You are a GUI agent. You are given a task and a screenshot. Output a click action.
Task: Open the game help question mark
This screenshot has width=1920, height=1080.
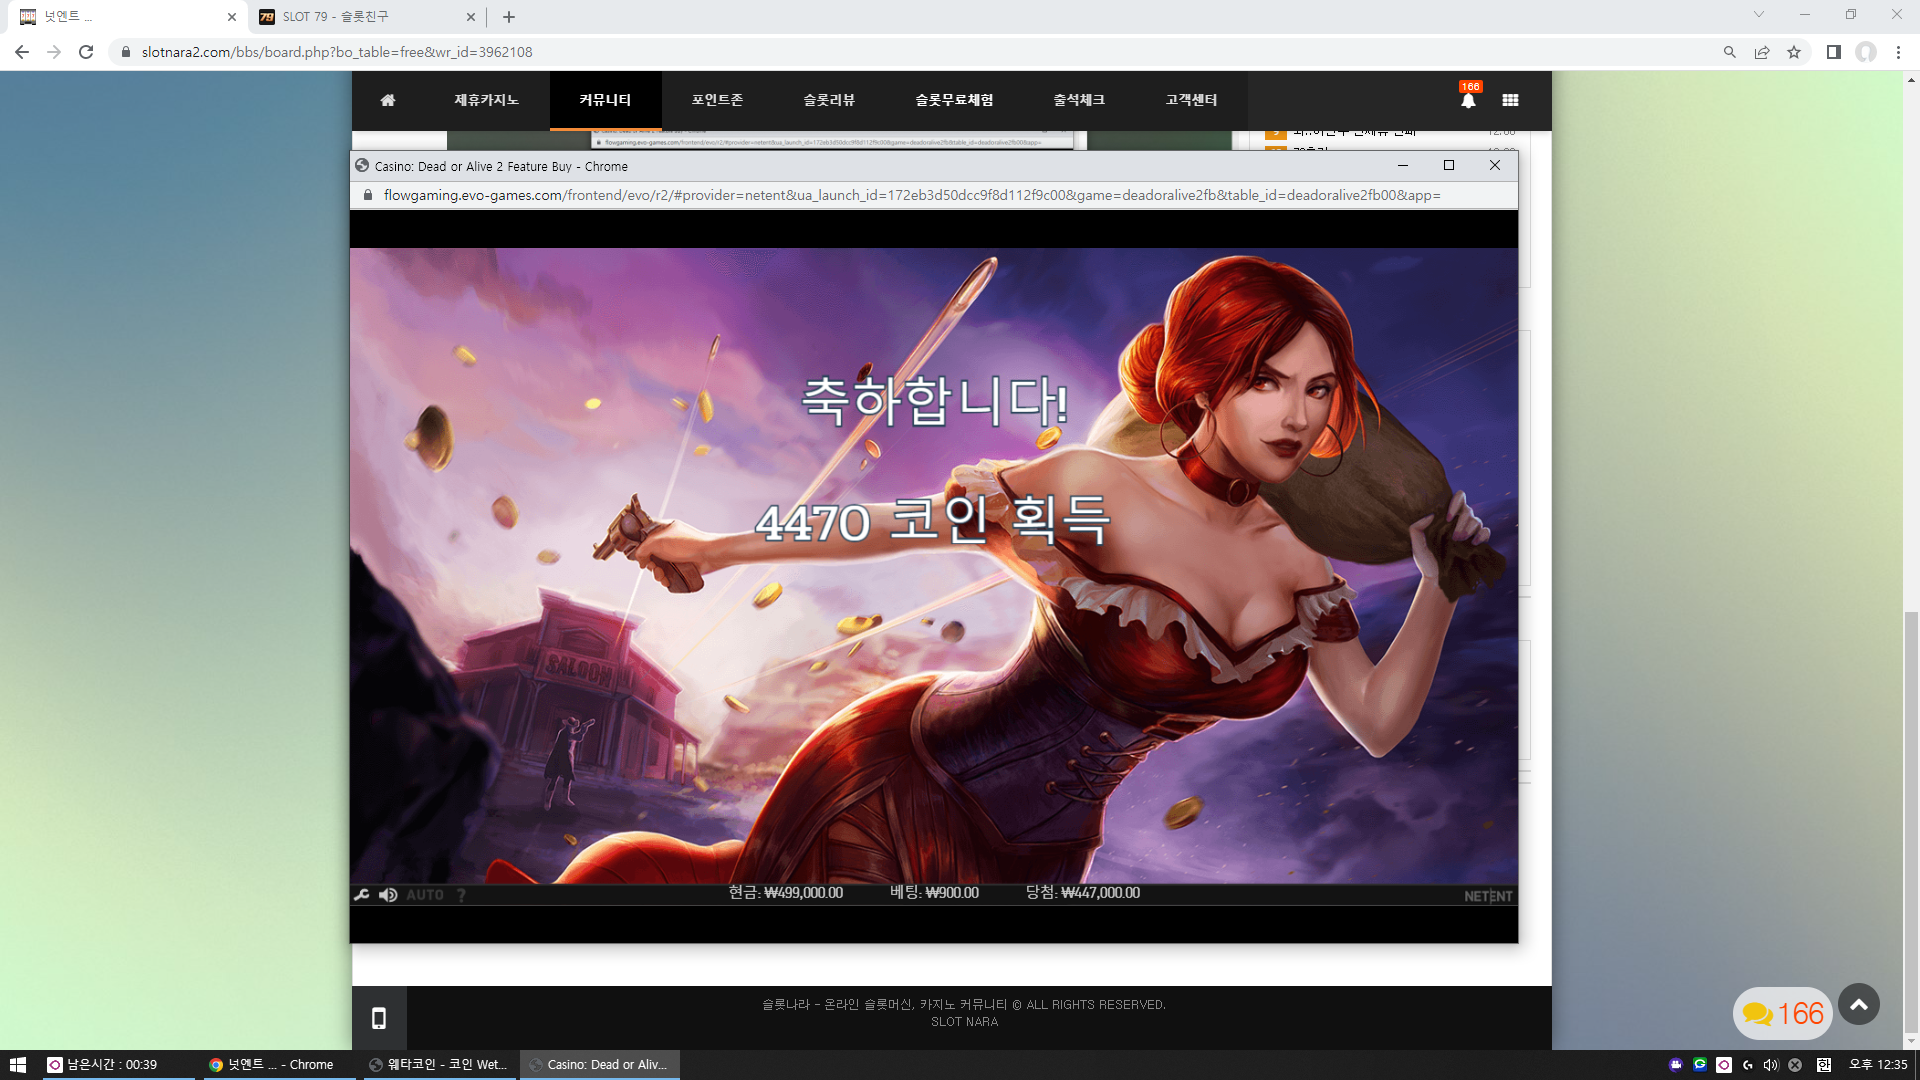click(461, 895)
